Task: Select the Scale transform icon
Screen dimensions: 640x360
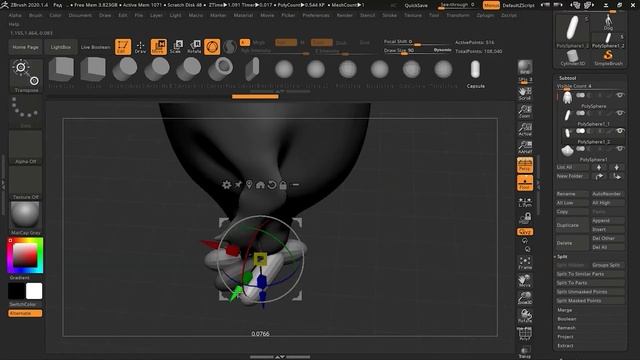Action: [176, 47]
